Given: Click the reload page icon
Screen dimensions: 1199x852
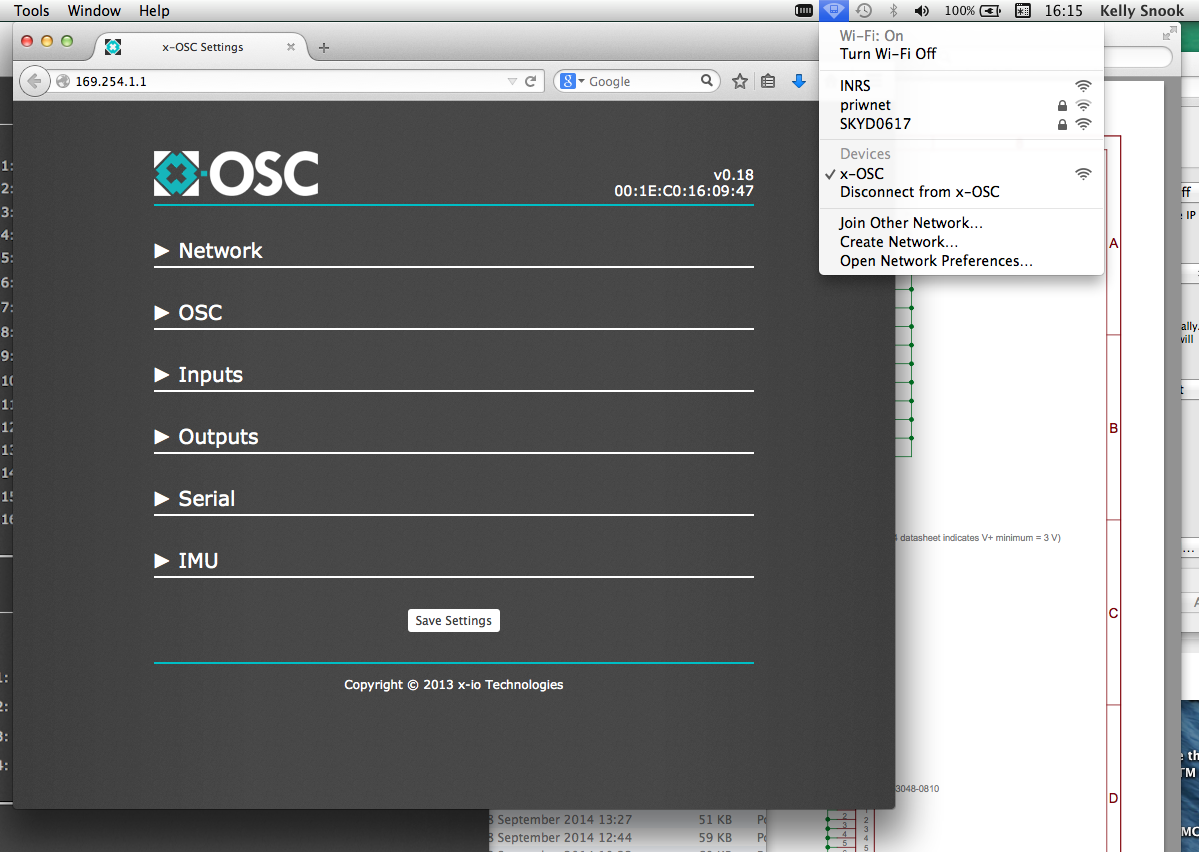Looking at the screenshot, I should coord(531,81).
